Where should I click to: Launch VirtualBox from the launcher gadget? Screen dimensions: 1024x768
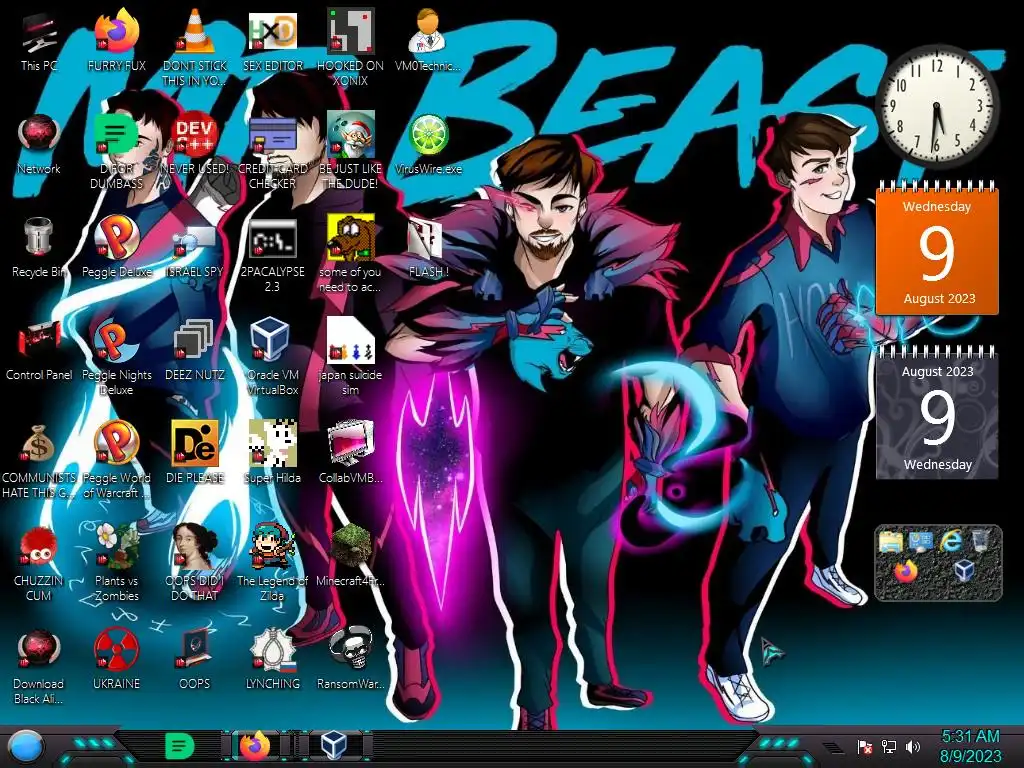click(965, 571)
